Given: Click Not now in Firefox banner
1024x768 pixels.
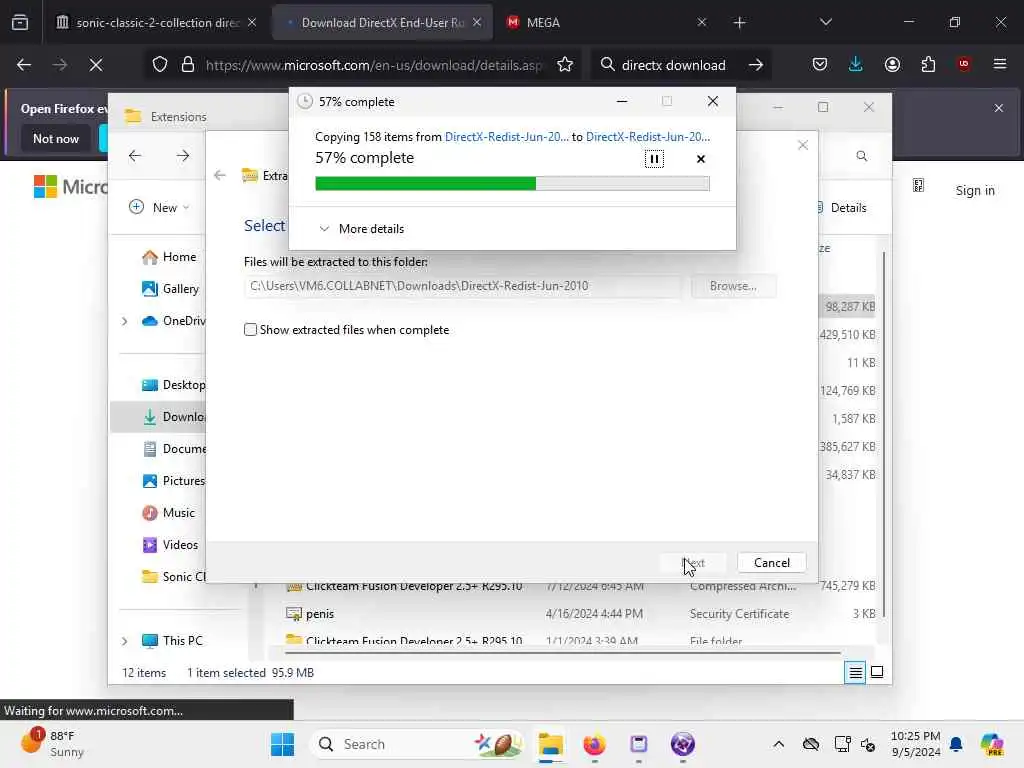Looking at the screenshot, I should [56, 138].
